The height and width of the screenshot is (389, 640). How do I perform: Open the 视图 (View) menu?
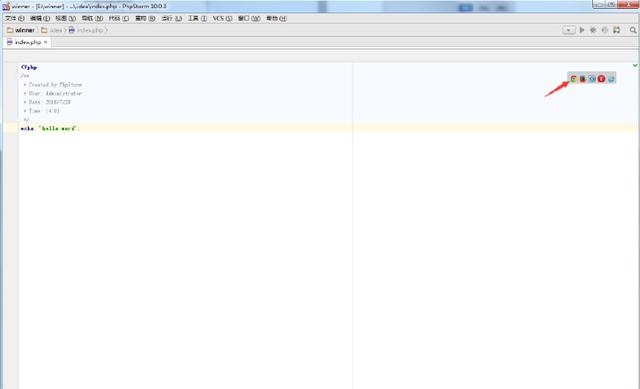[x=66, y=18]
